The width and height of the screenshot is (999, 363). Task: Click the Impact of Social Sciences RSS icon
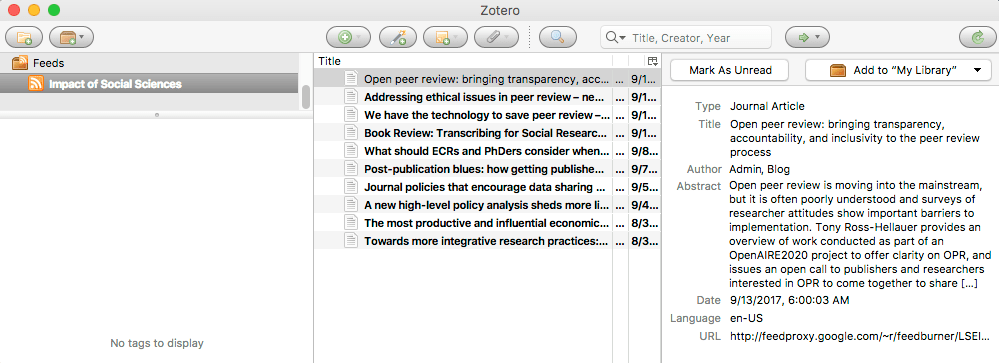pyautogui.click(x=36, y=83)
